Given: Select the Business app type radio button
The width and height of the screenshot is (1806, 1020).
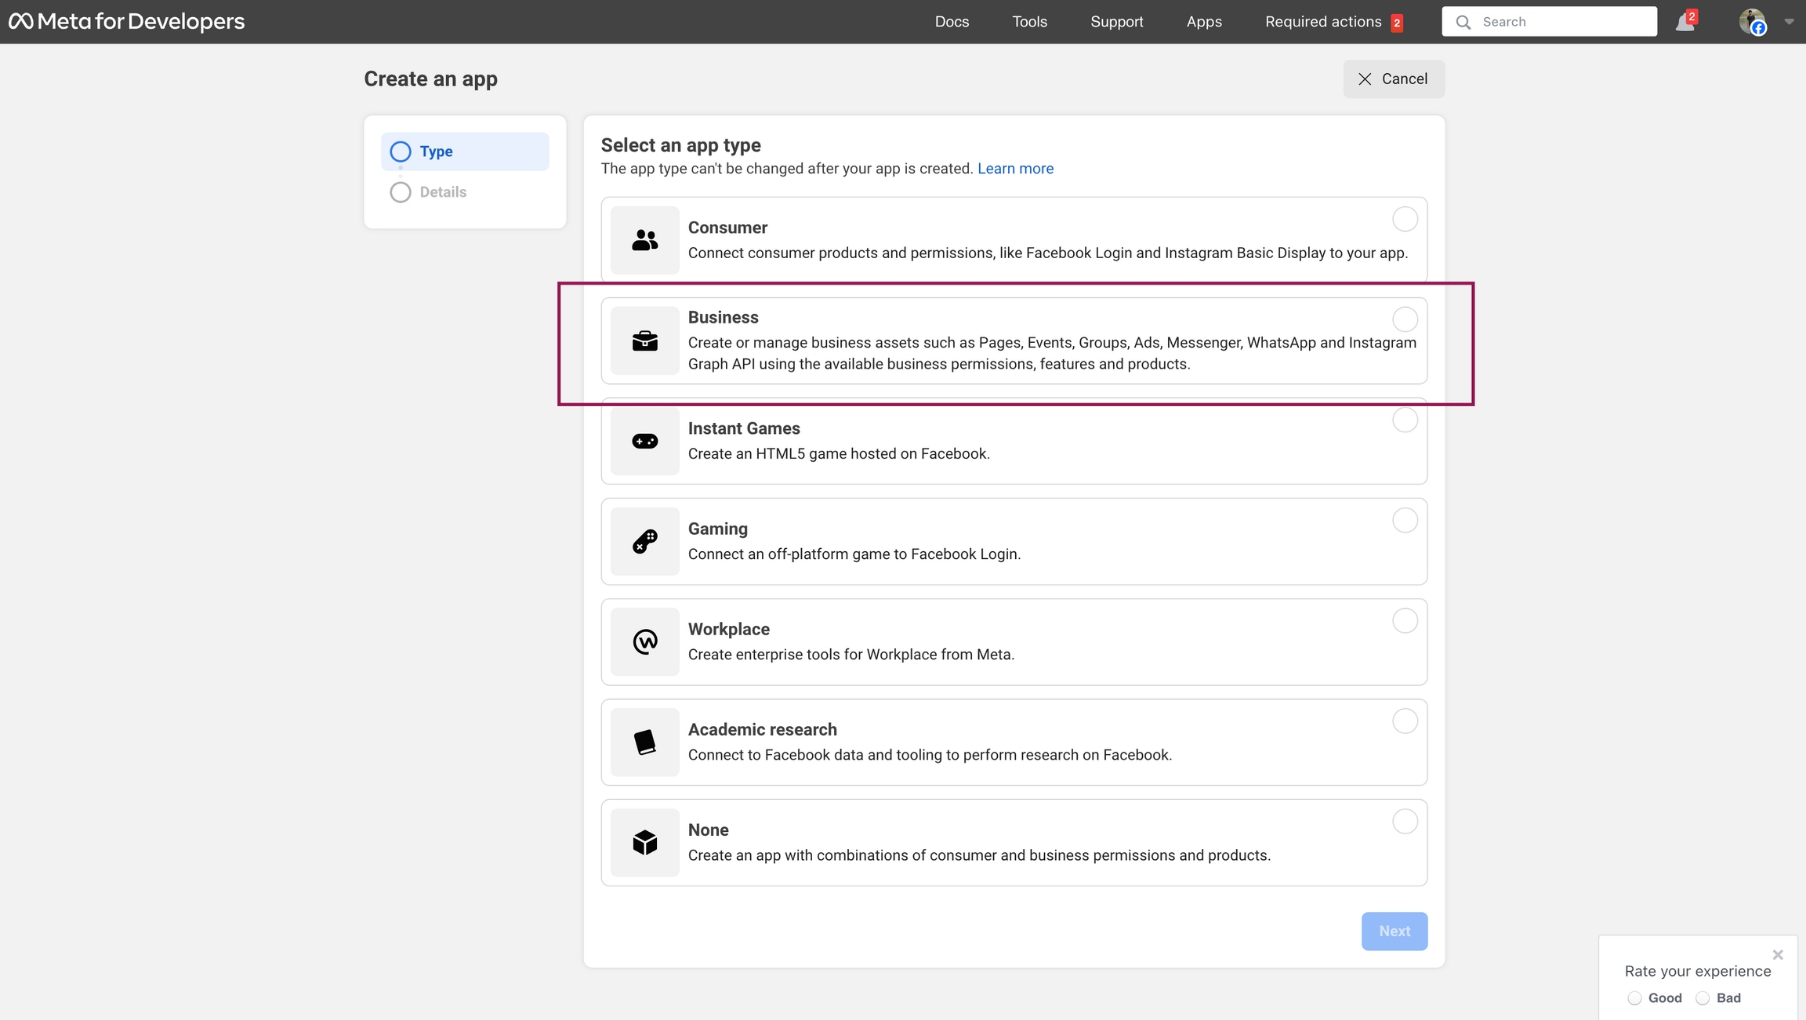Looking at the screenshot, I should coord(1404,319).
